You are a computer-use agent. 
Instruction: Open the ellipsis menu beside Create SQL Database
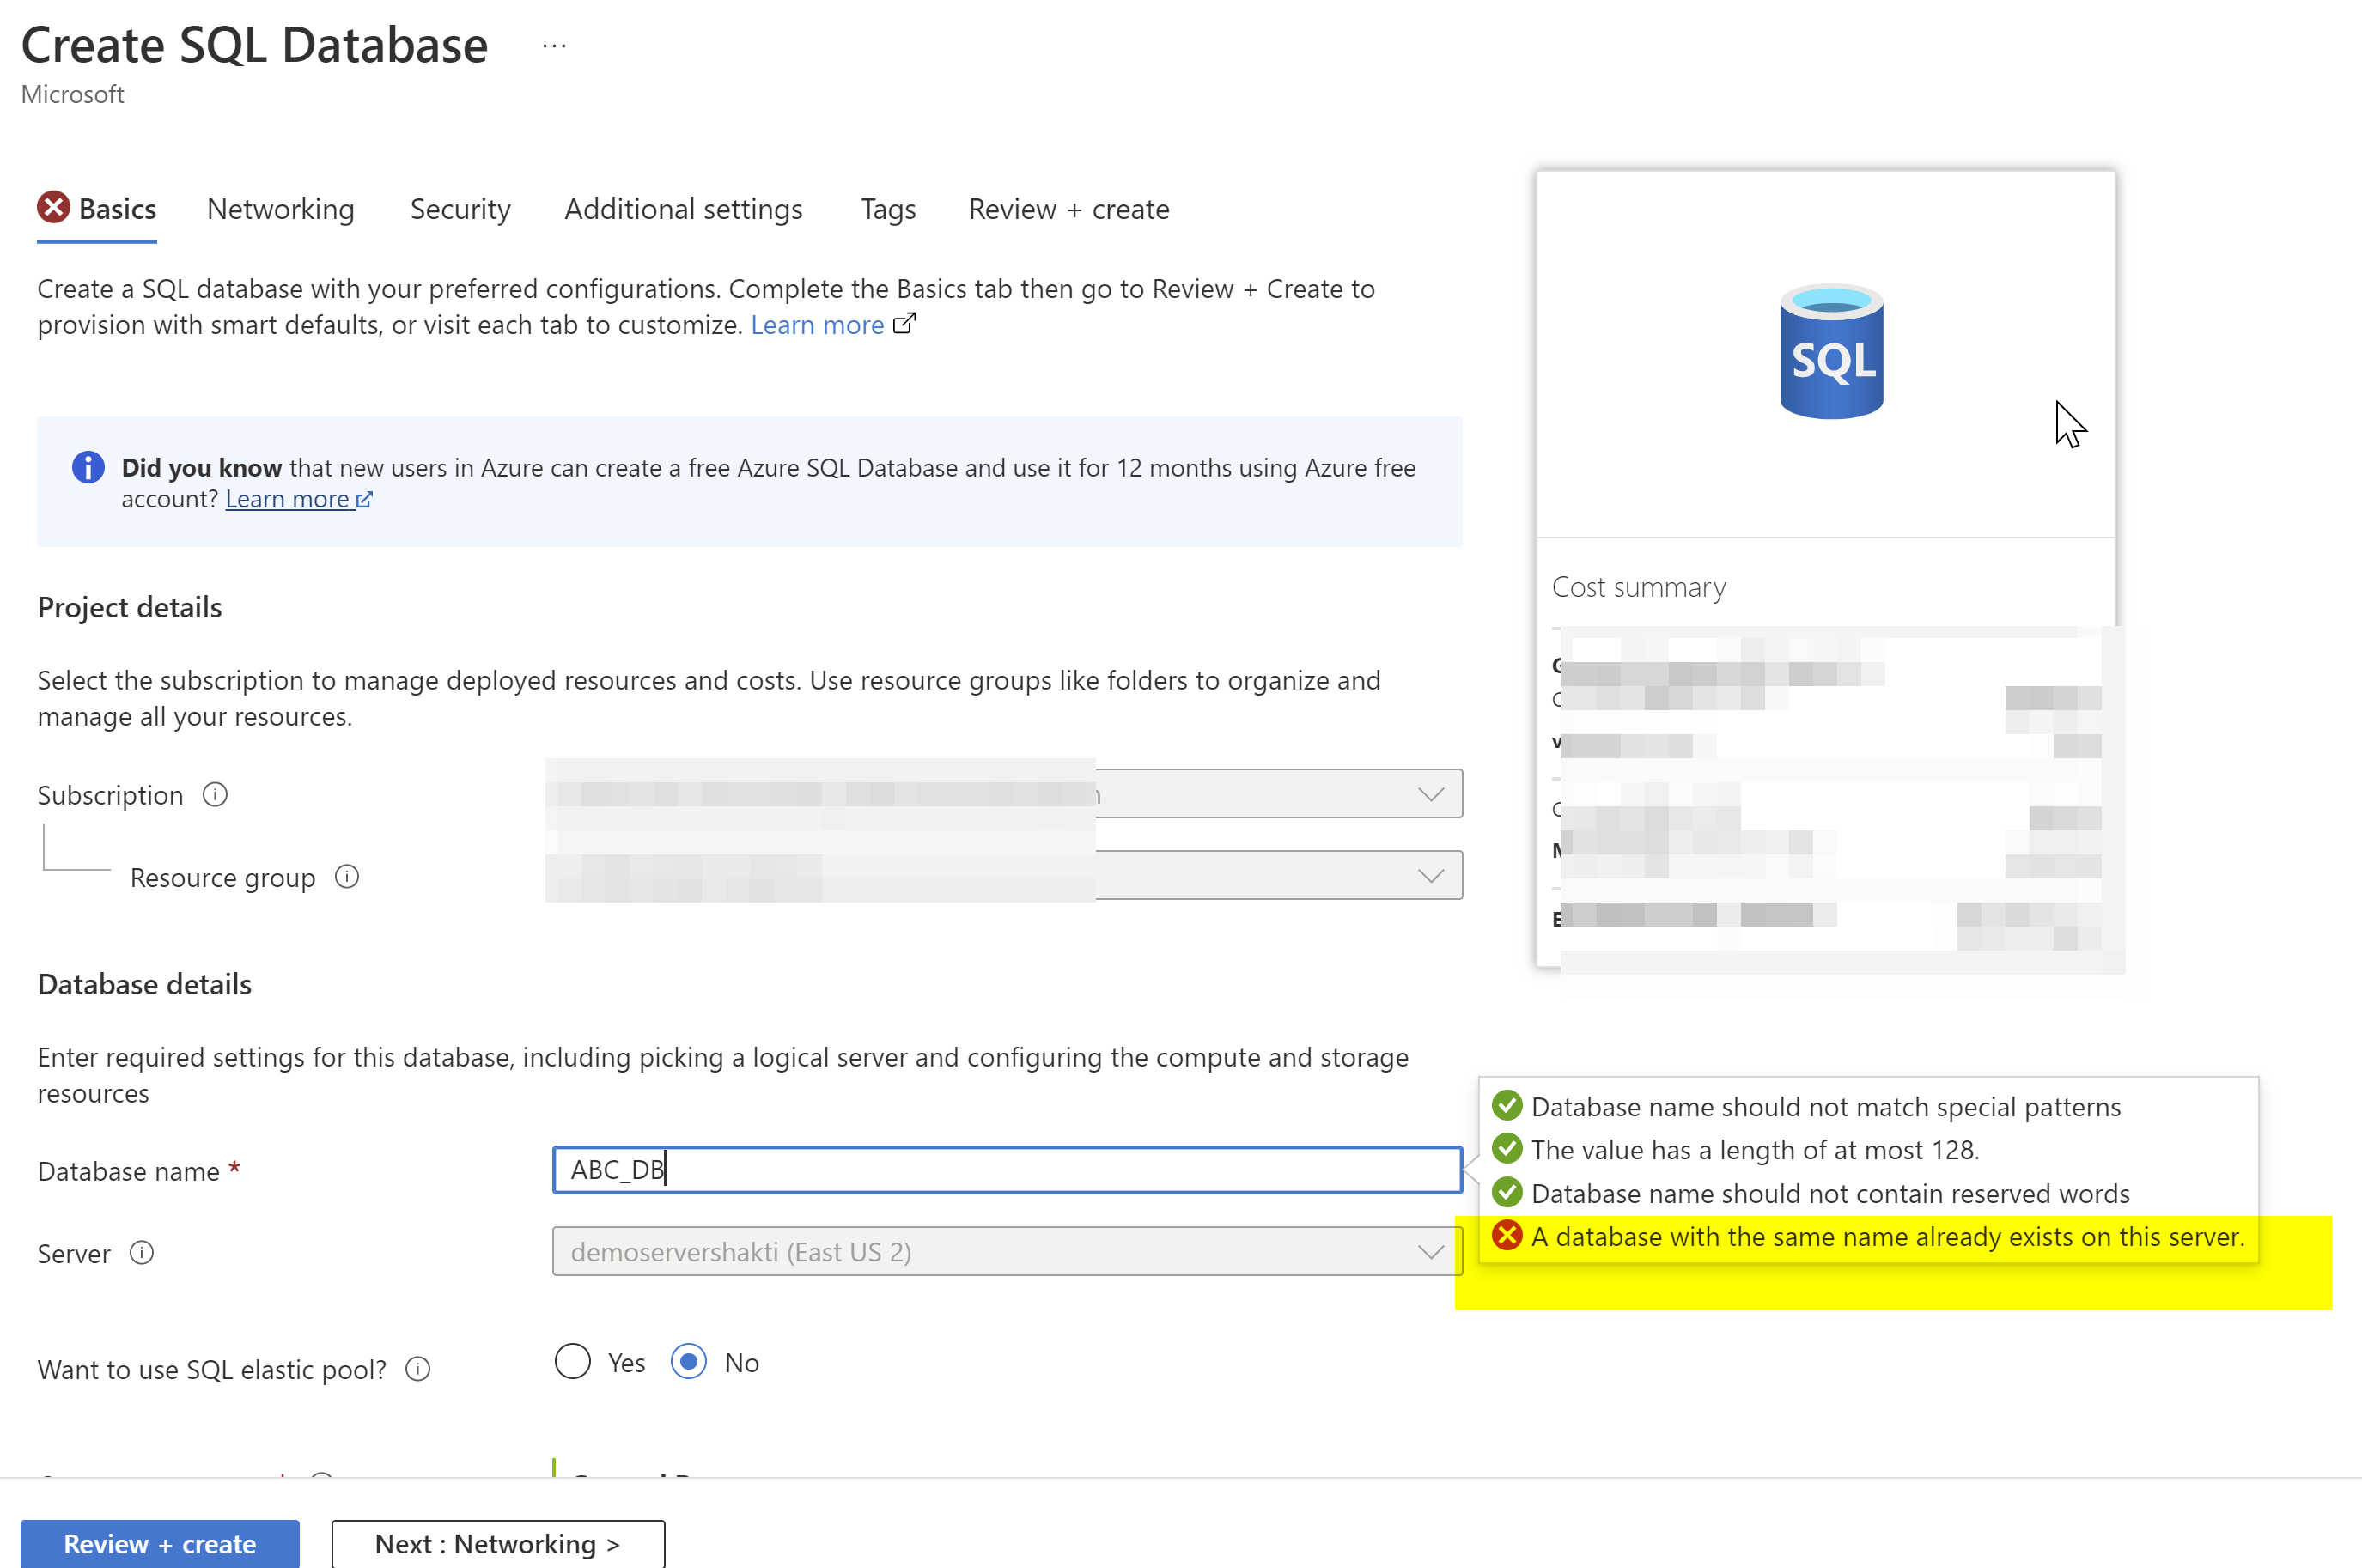pos(554,46)
